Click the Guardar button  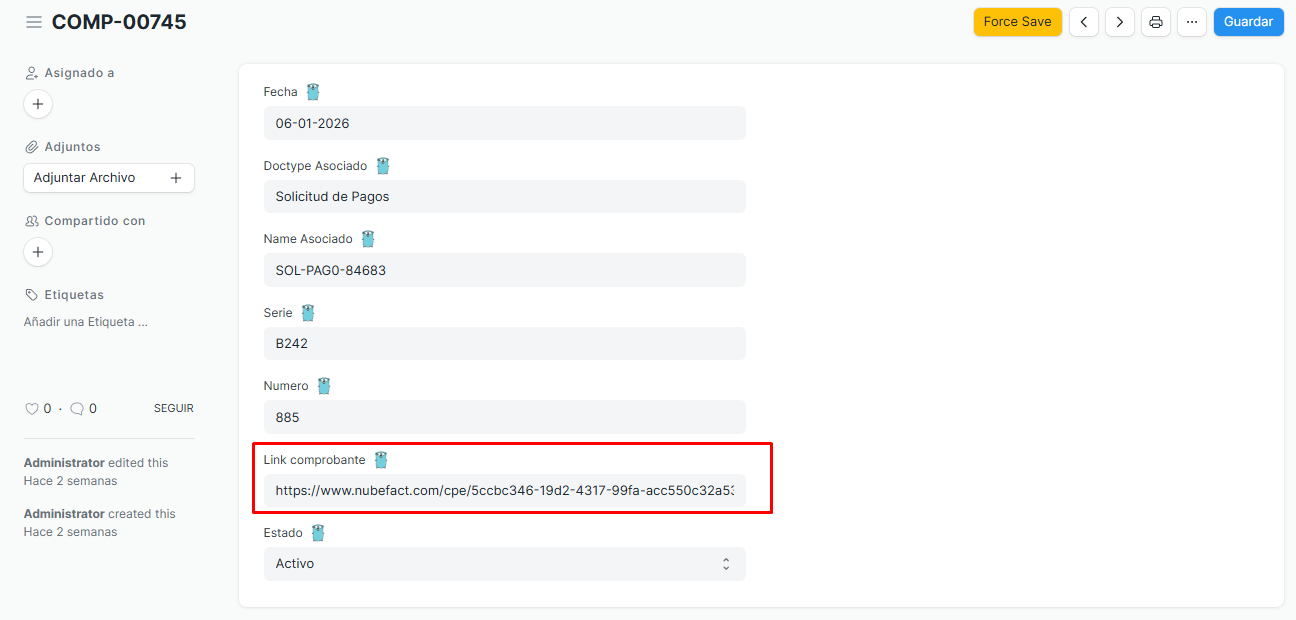(1248, 22)
